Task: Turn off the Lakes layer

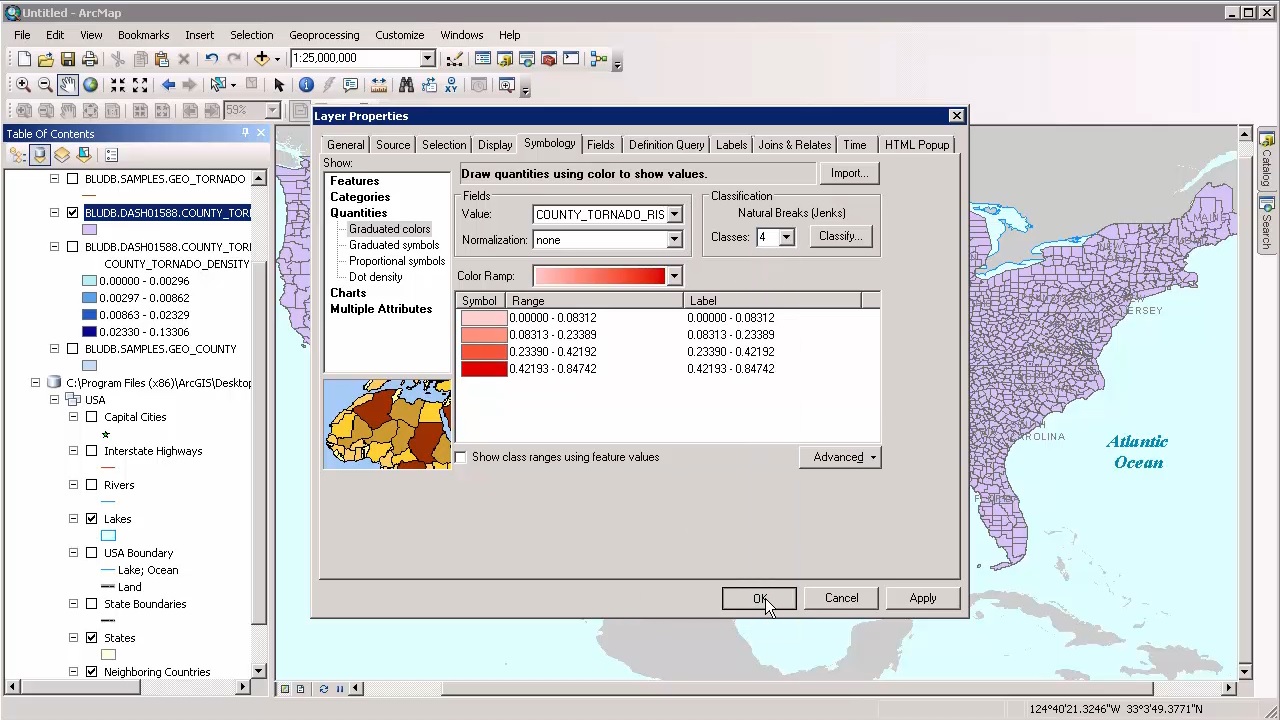Action: pyautogui.click(x=92, y=519)
